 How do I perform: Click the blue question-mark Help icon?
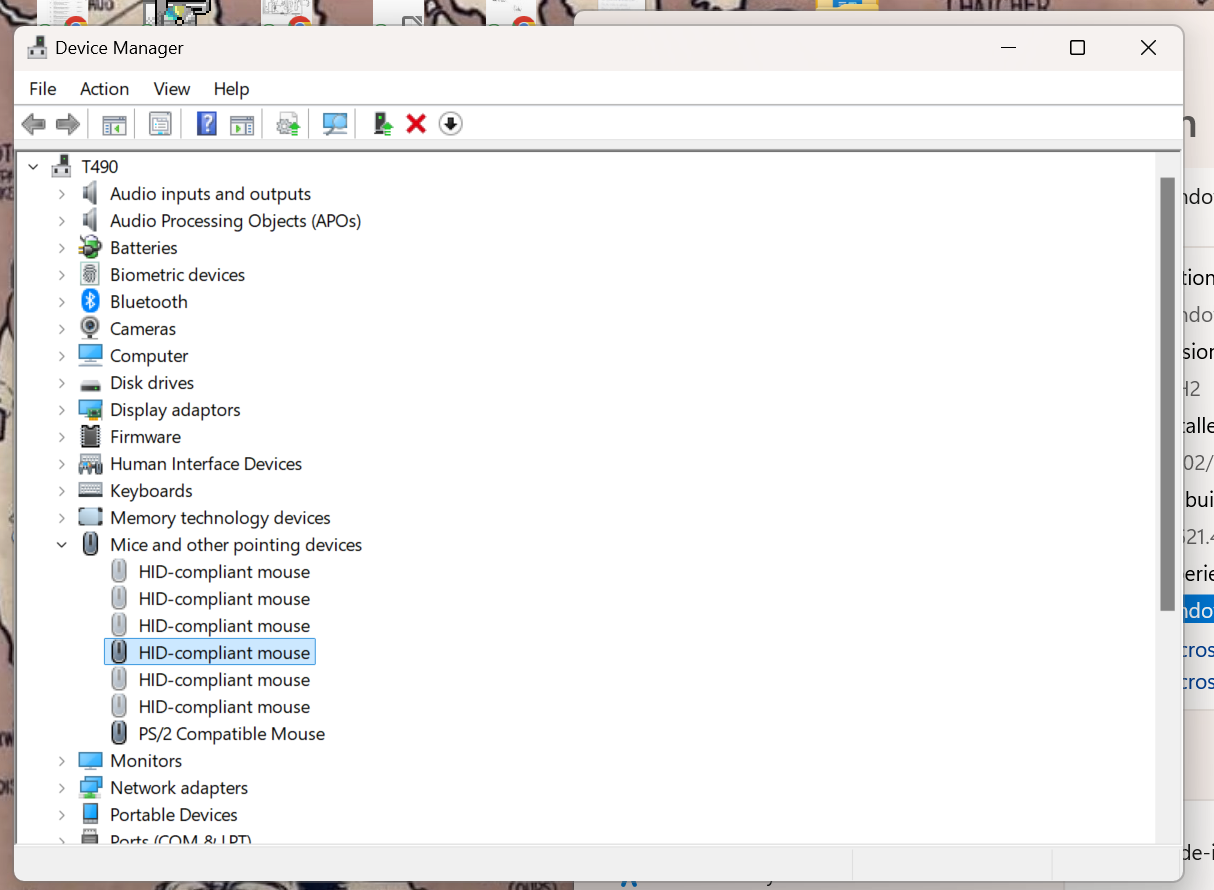(206, 124)
